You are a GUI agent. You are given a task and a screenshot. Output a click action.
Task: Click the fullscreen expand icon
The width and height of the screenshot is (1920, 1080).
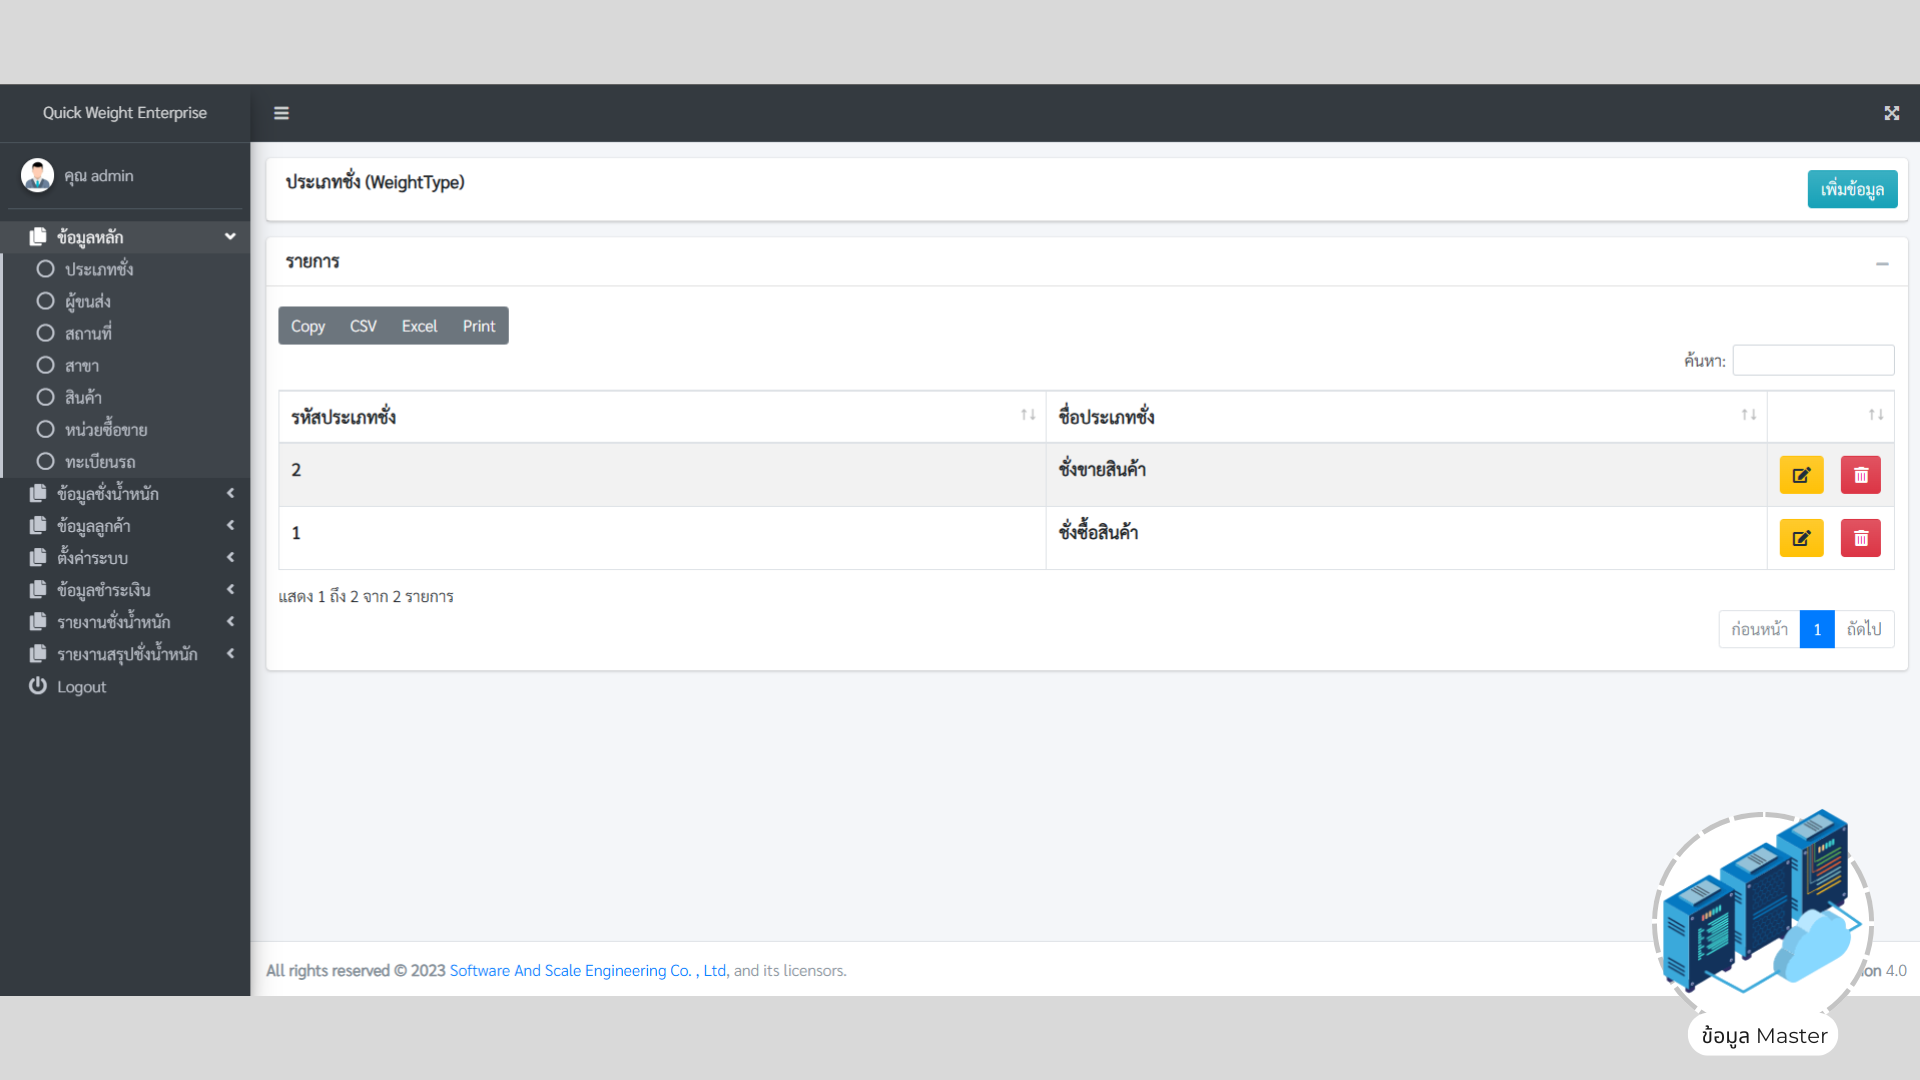point(1892,113)
